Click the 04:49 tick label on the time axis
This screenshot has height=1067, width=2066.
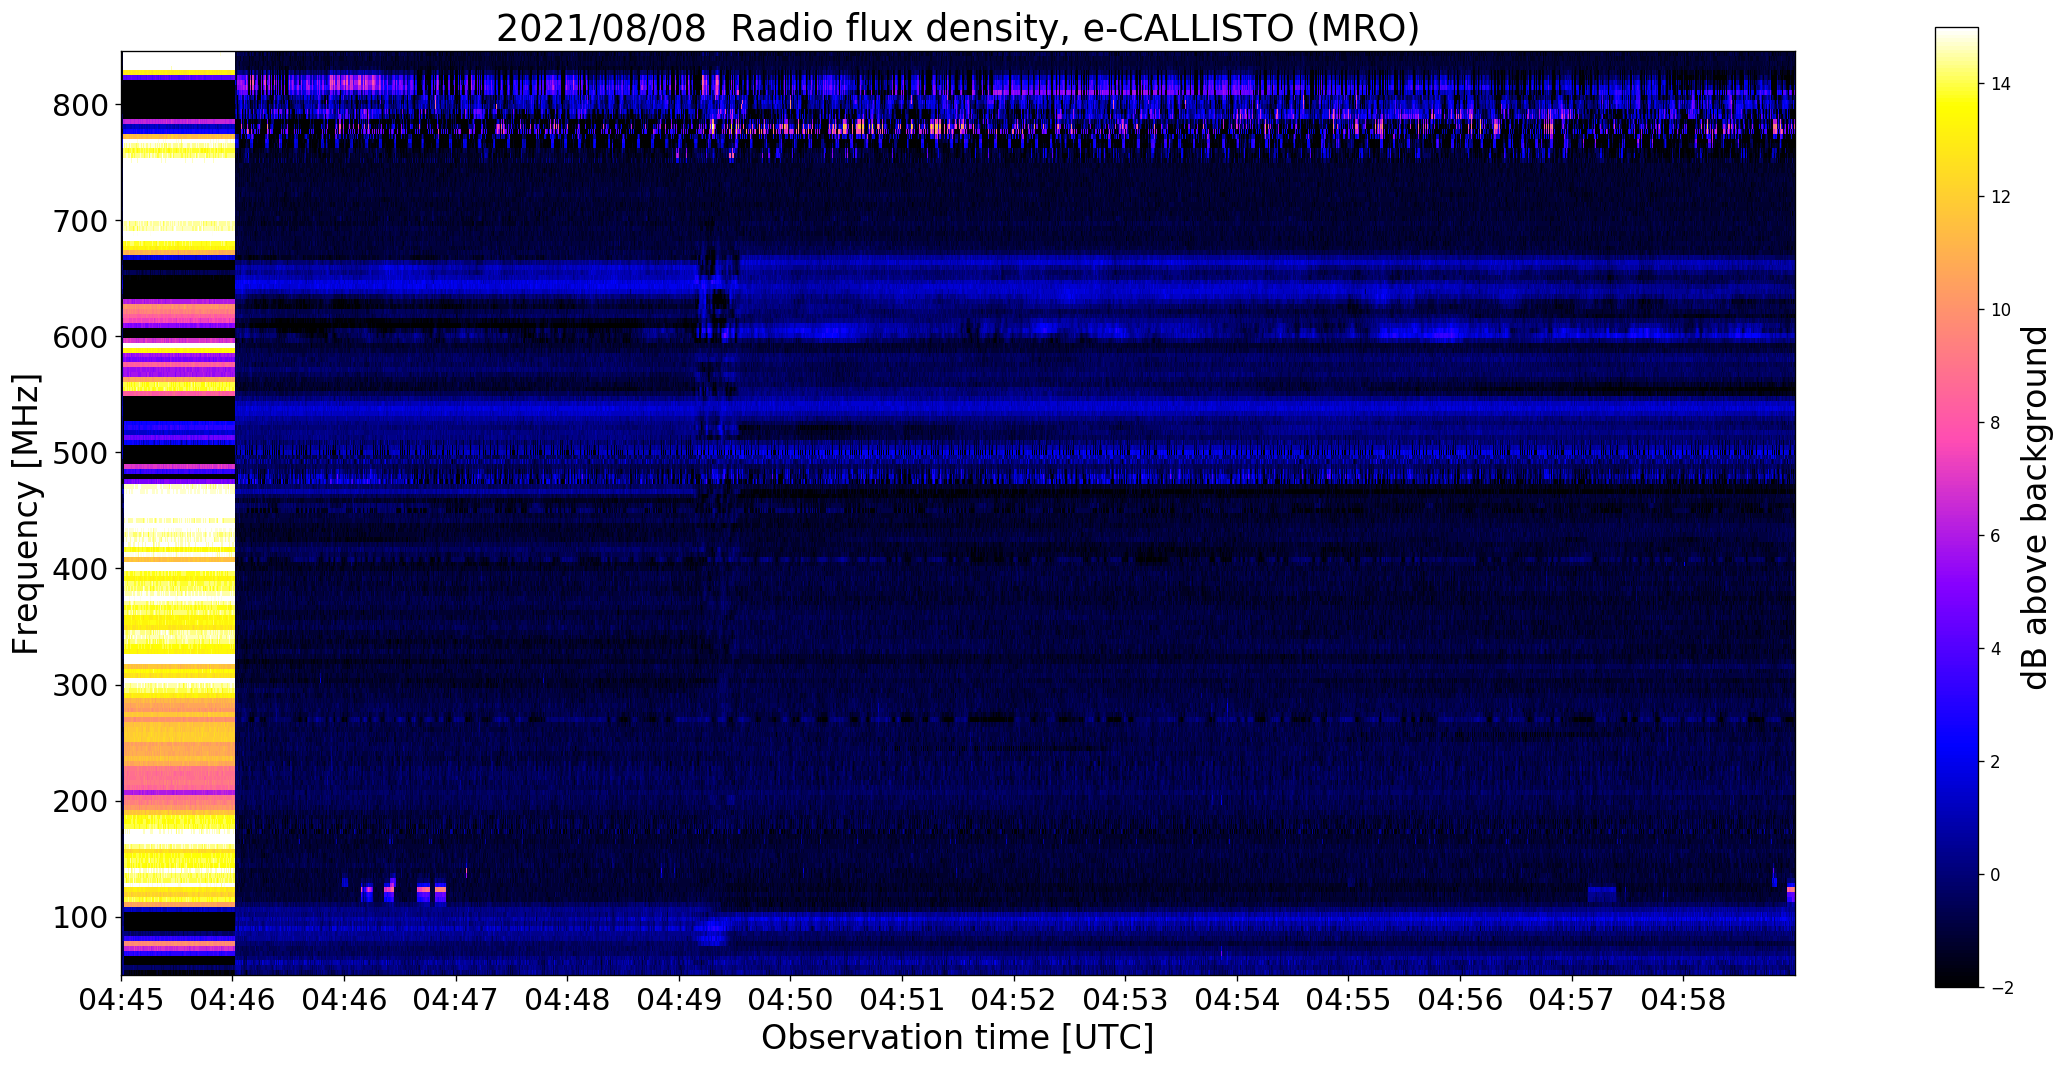click(679, 998)
